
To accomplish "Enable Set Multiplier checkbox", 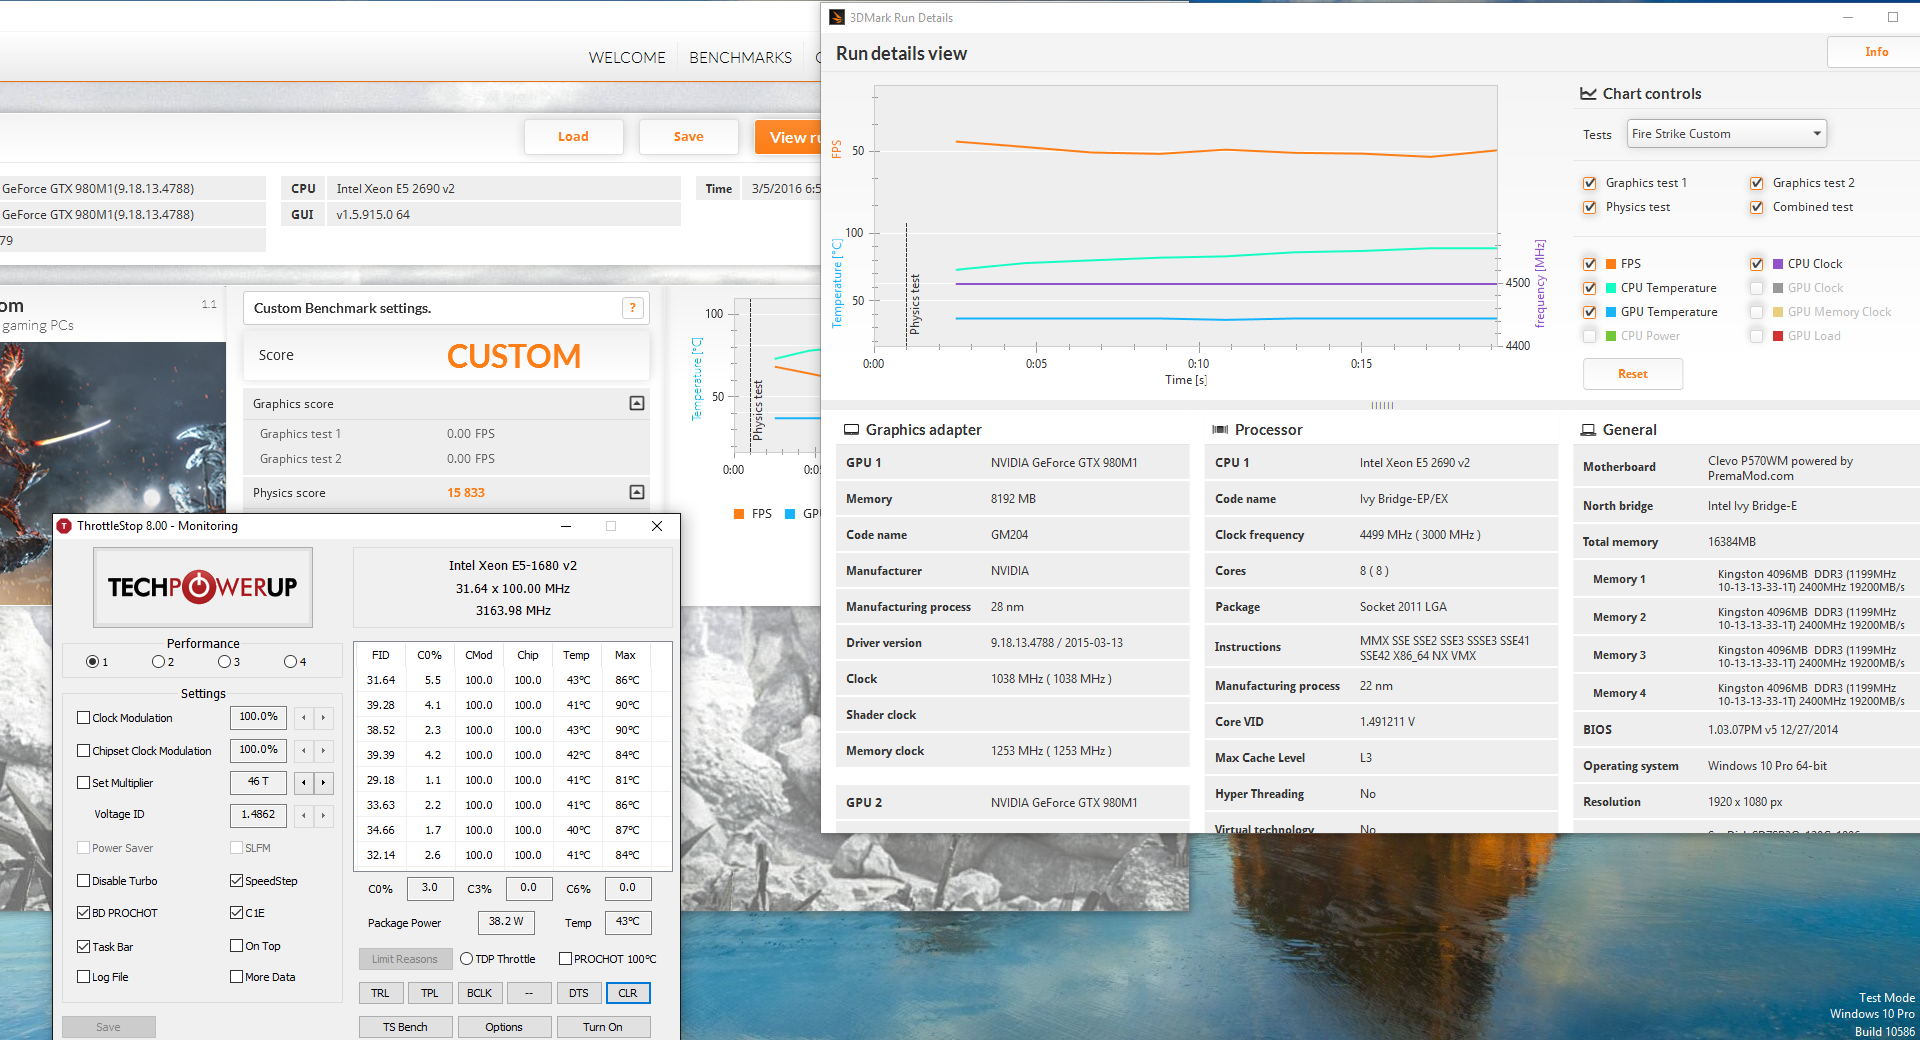I will tap(84, 782).
